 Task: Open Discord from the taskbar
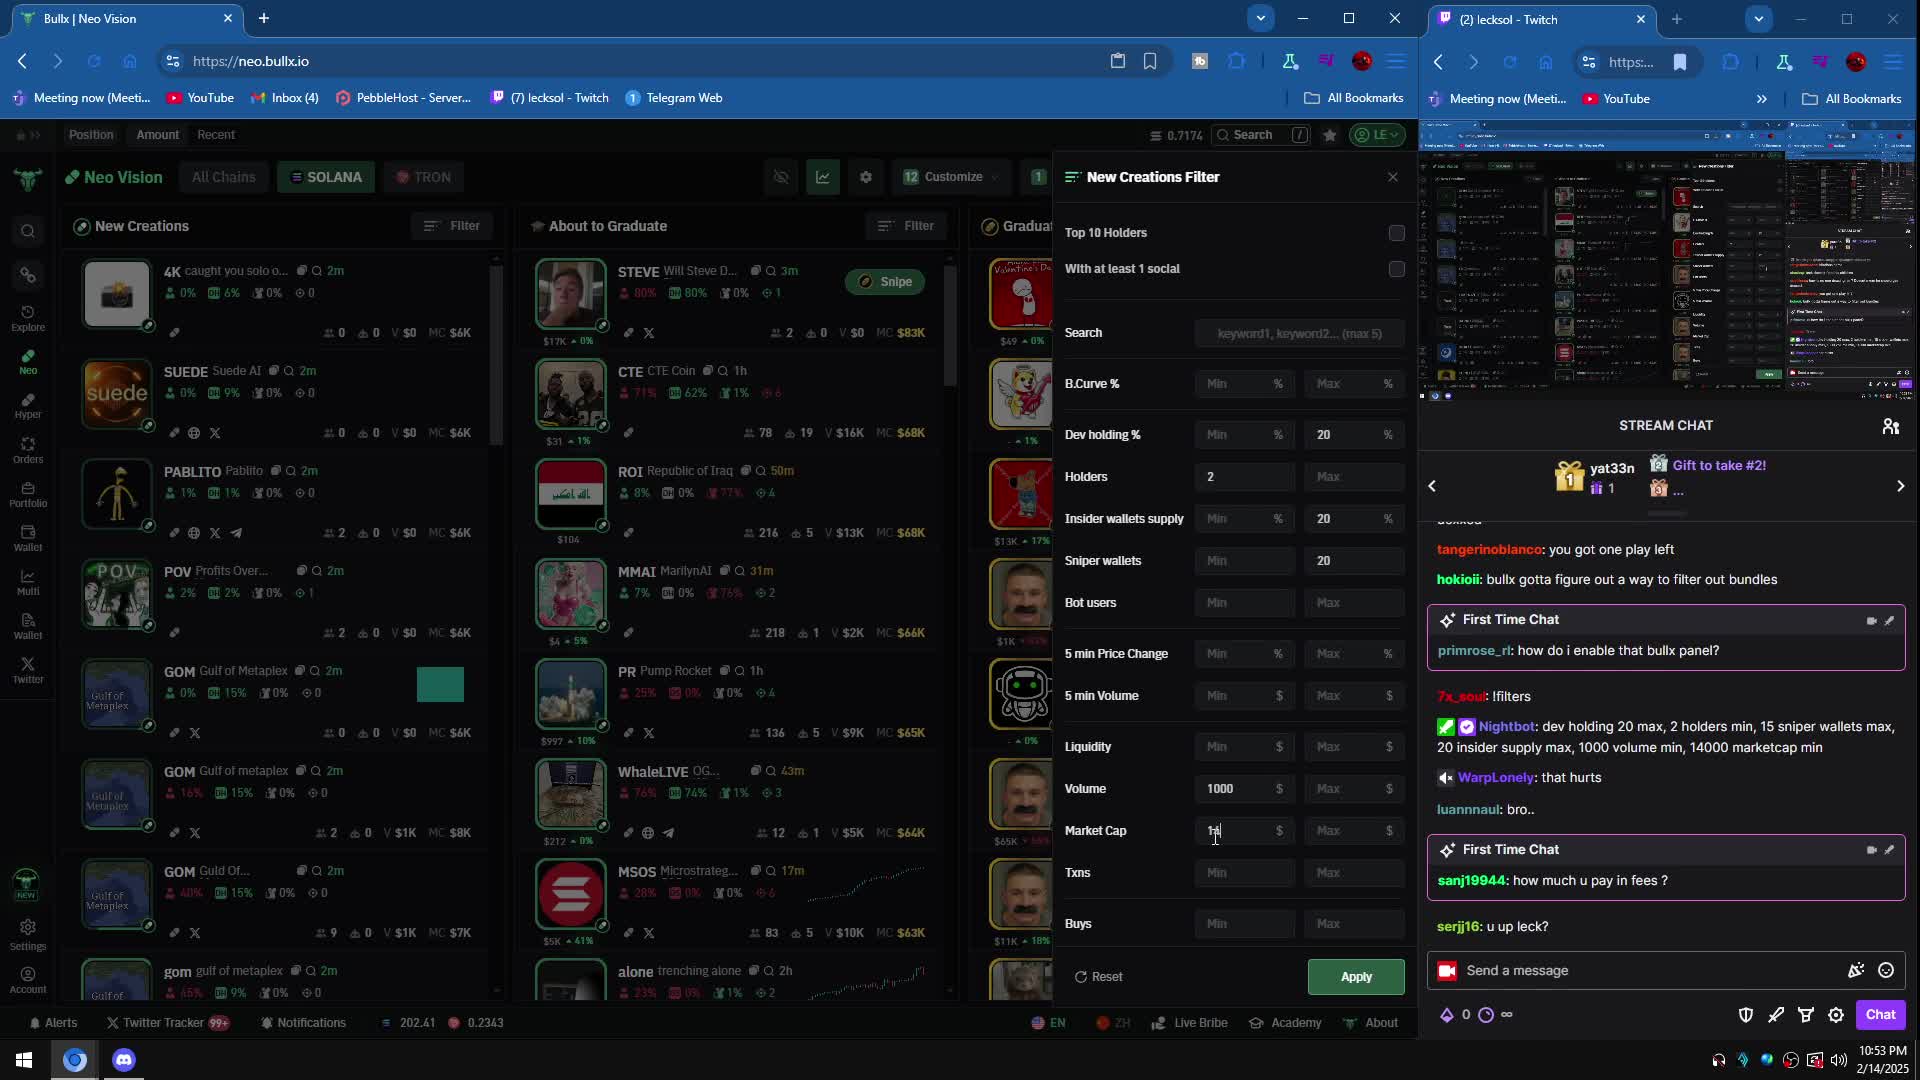pyautogui.click(x=124, y=1060)
